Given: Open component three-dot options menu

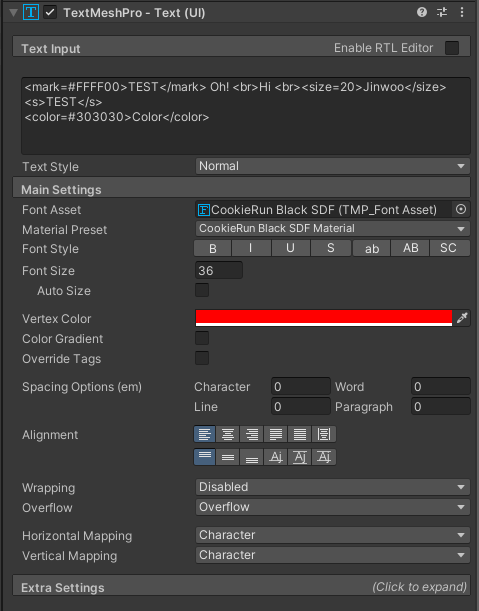Looking at the screenshot, I should point(462,12).
